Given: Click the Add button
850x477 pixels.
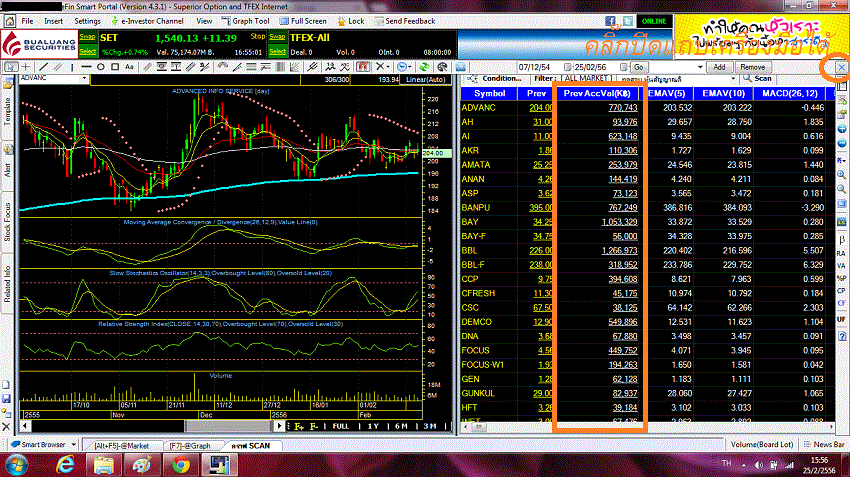Looking at the screenshot, I should (x=719, y=67).
